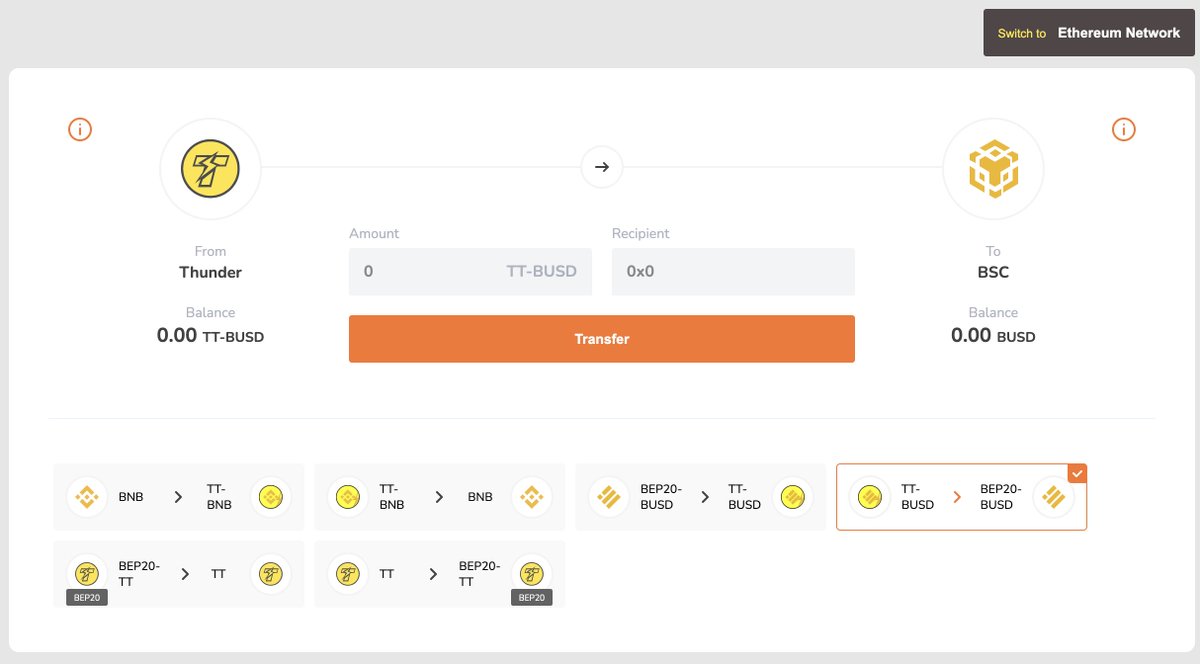The height and width of the screenshot is (664, 1200).
Task: Click BEP20-BUSD icon in selected card
Action: pyautogui.click(x=1053, y=496)
